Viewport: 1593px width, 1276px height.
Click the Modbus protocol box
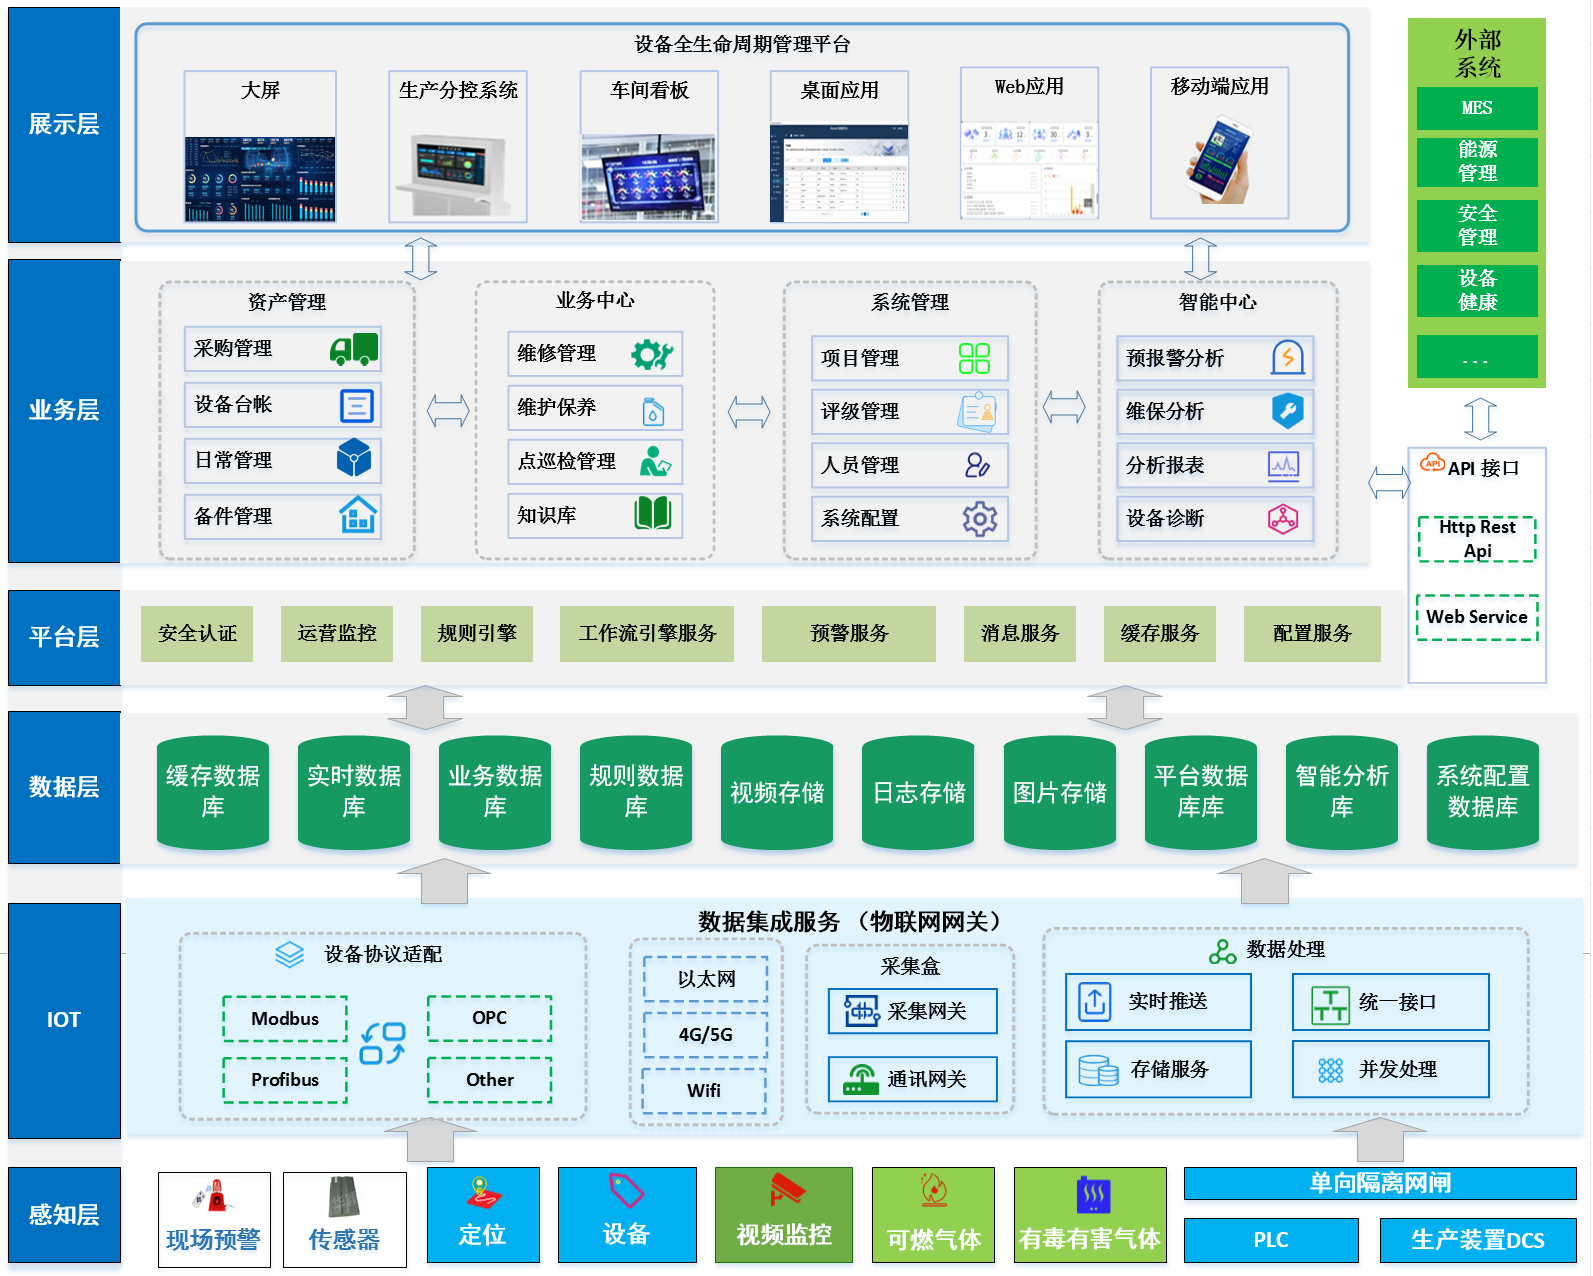(x=285, y=1018)
